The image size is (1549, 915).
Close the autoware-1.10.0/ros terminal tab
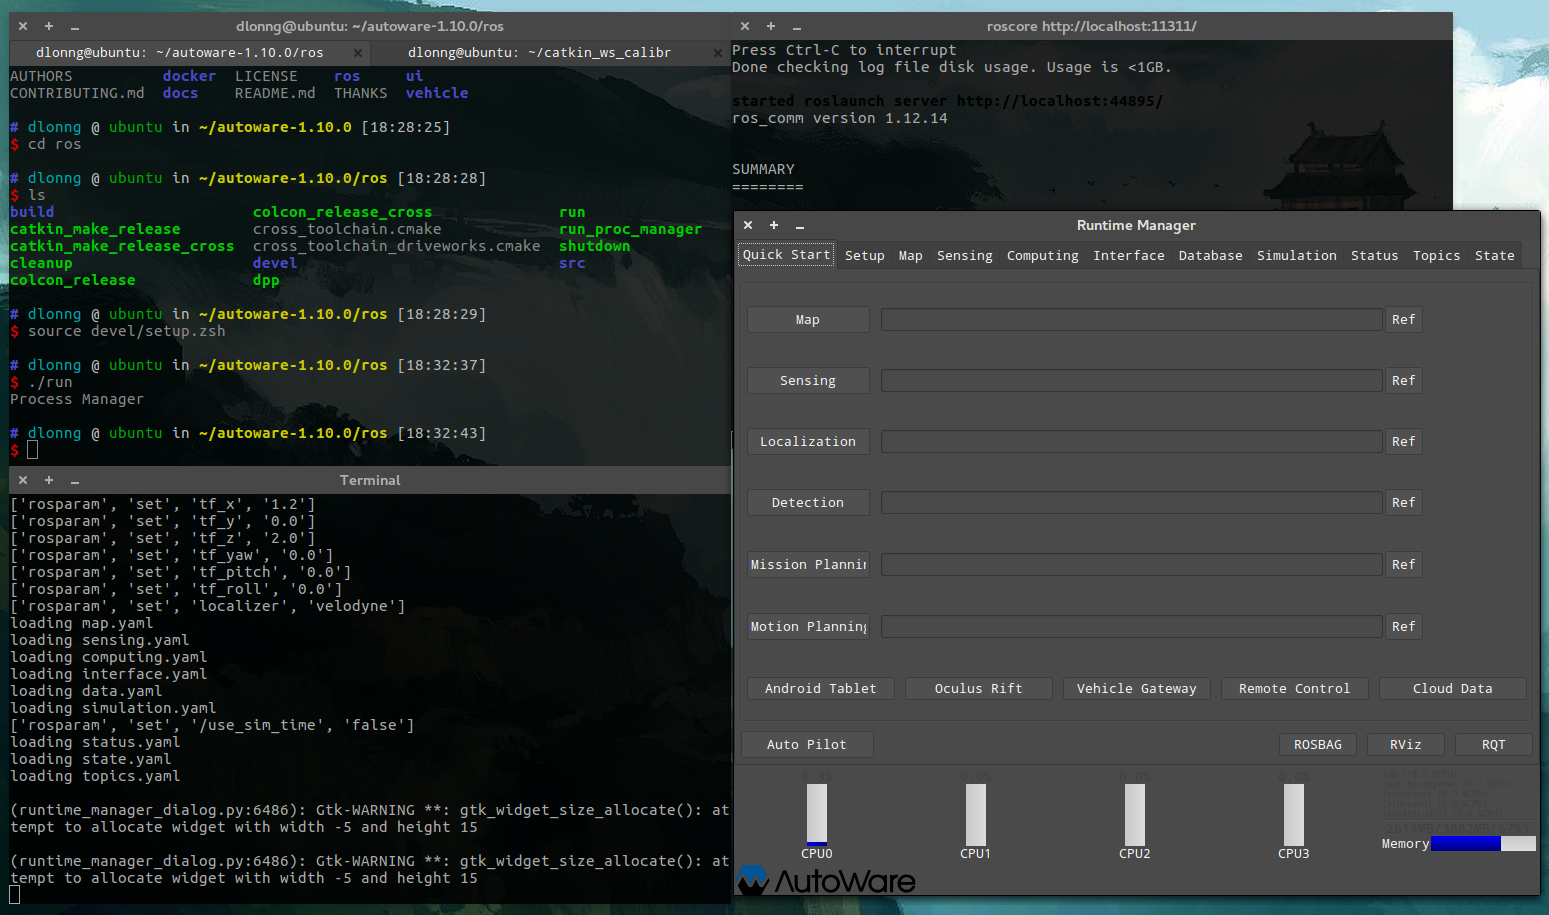coord(358,53)
